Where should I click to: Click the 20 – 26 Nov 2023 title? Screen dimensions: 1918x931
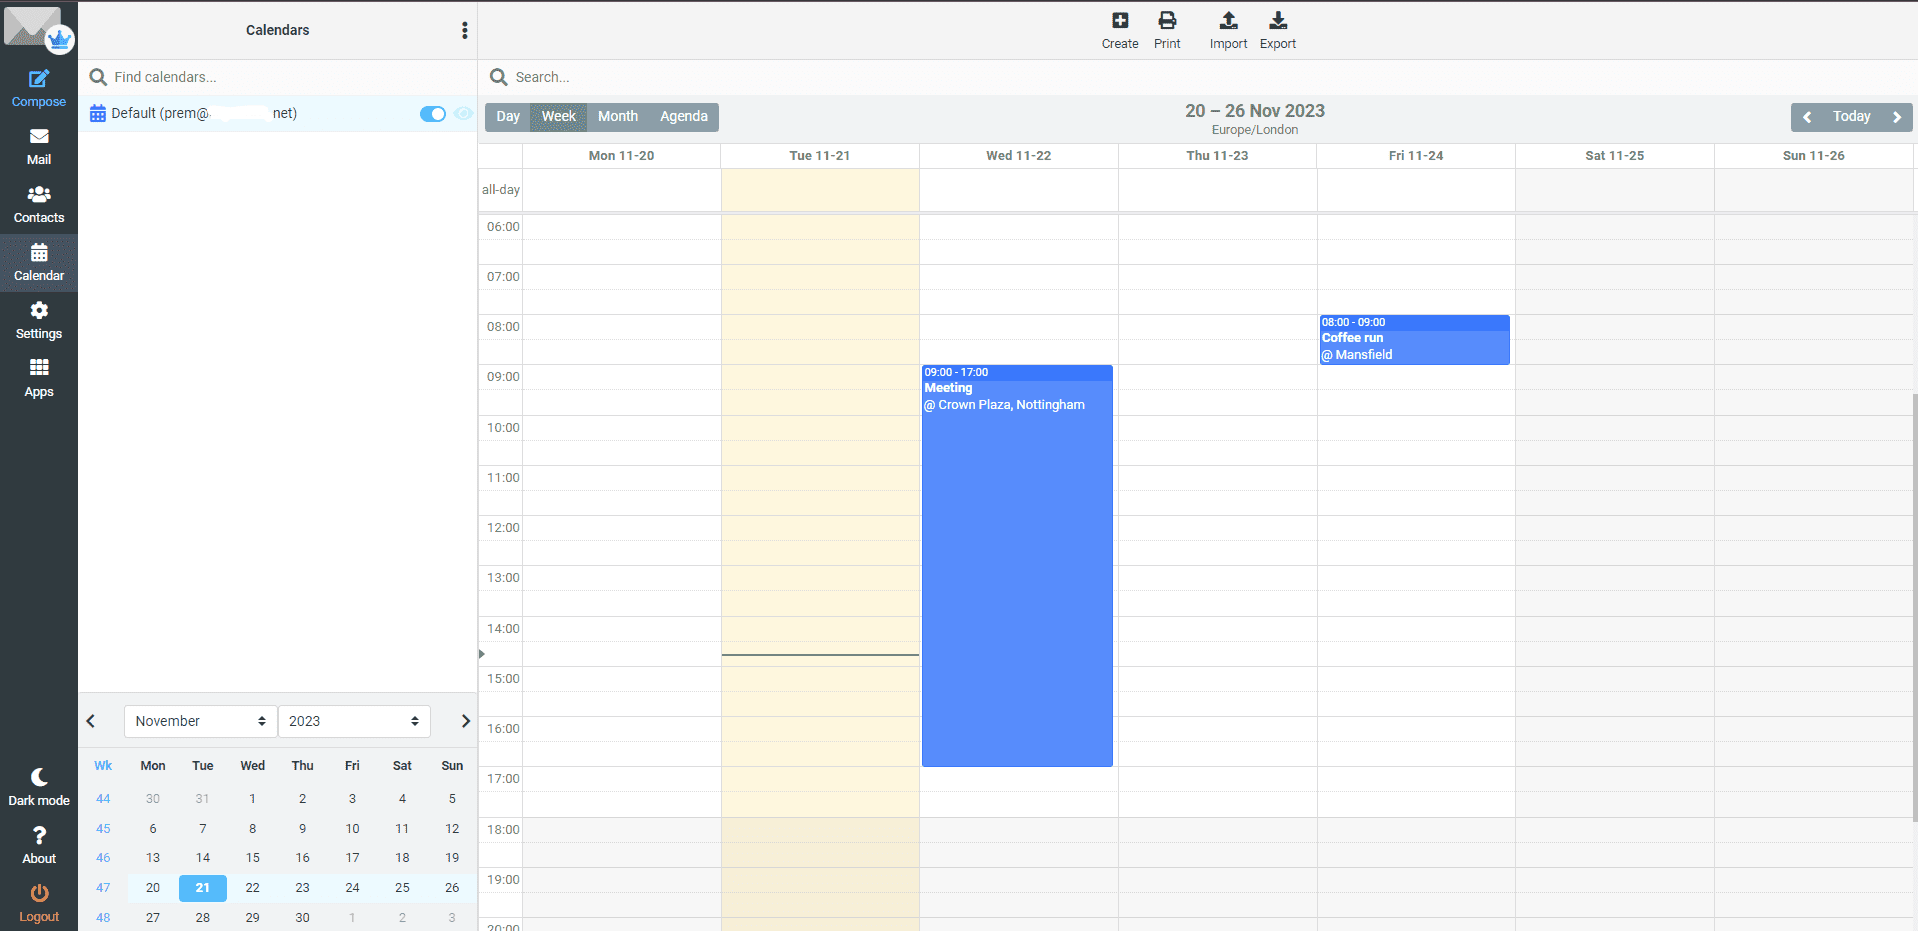coord(1255,111)
